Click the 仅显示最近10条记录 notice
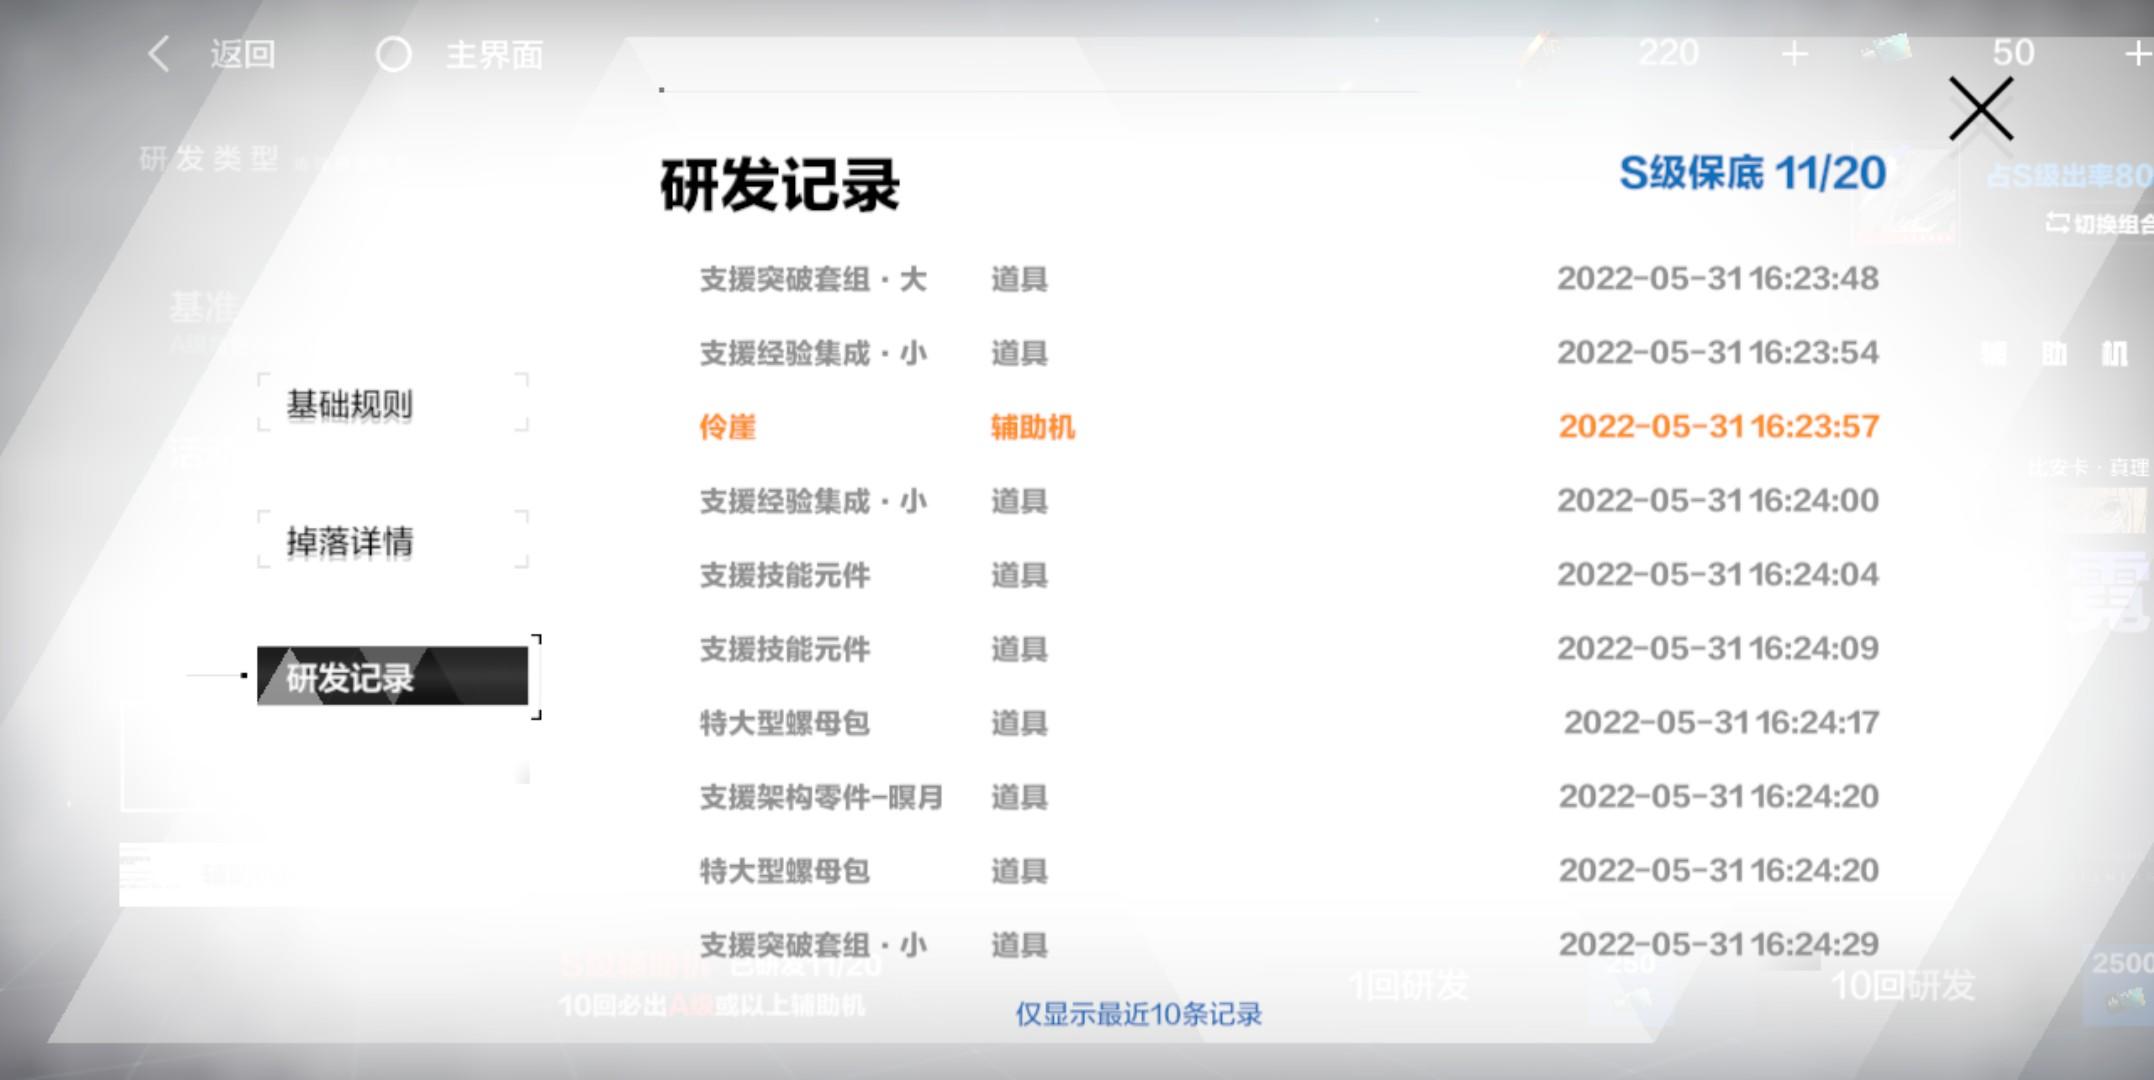Viewport: 2154px width, 1080px height. click(x=1139, y=1014)
